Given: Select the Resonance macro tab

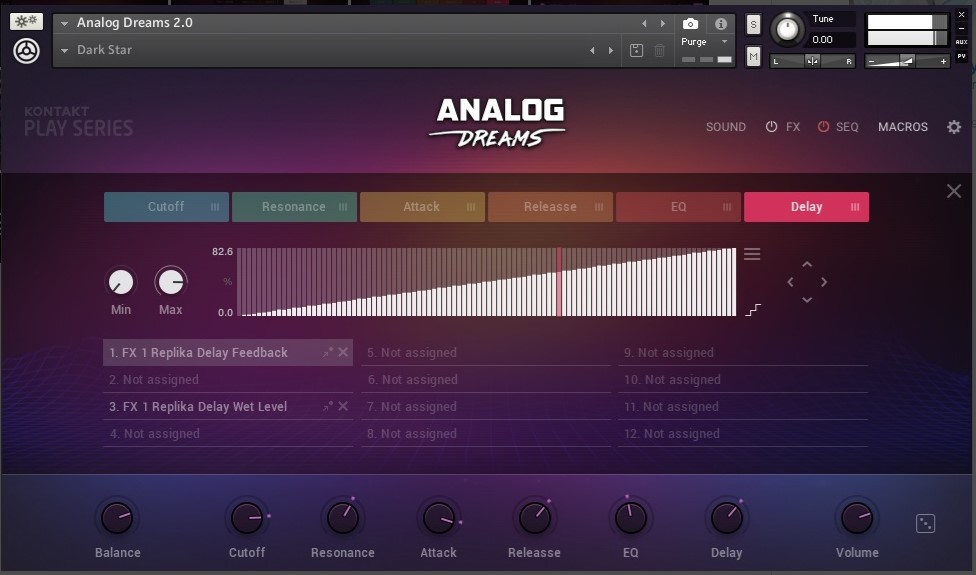Looking at the screenshot, I should click(x=294, y=207).
